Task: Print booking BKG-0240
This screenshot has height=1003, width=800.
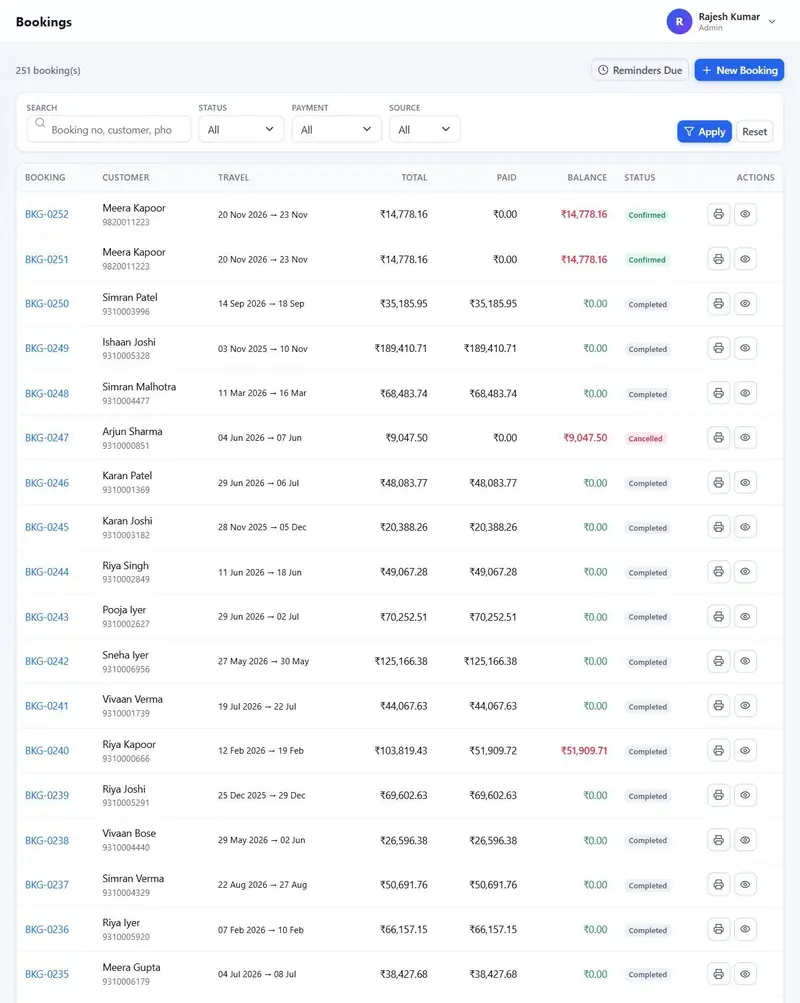Action: tap(718, 750)
